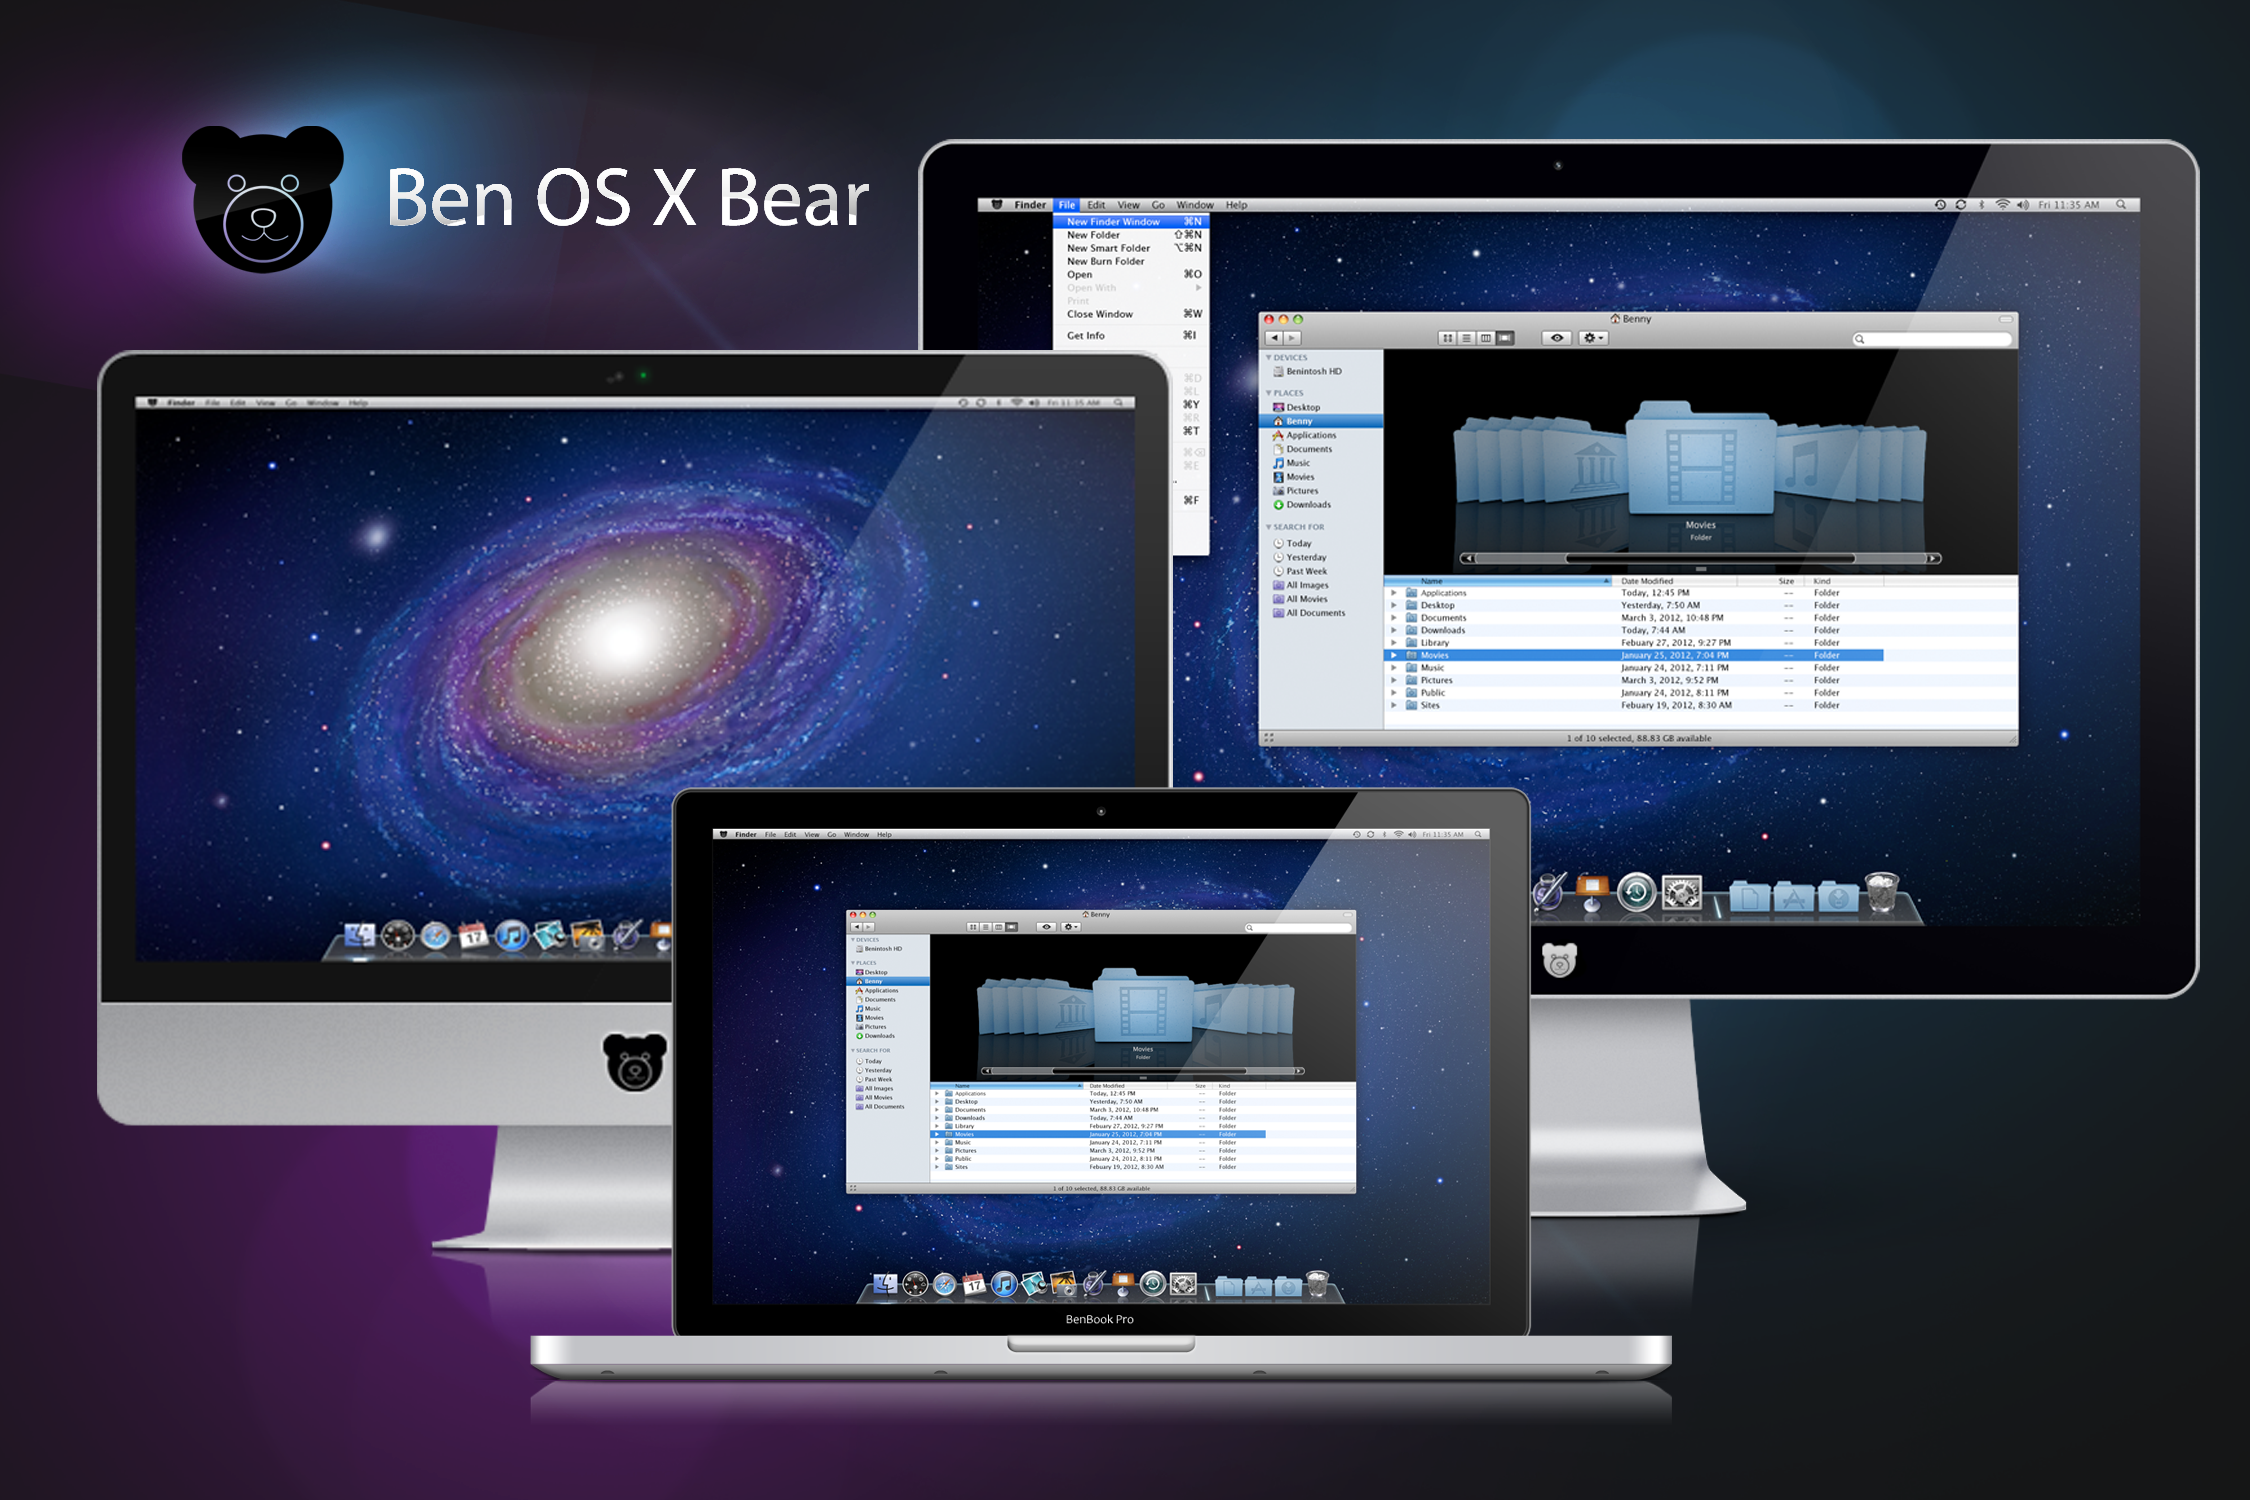Click volume icon in large monitor menu bar

tap(2023, 205)
